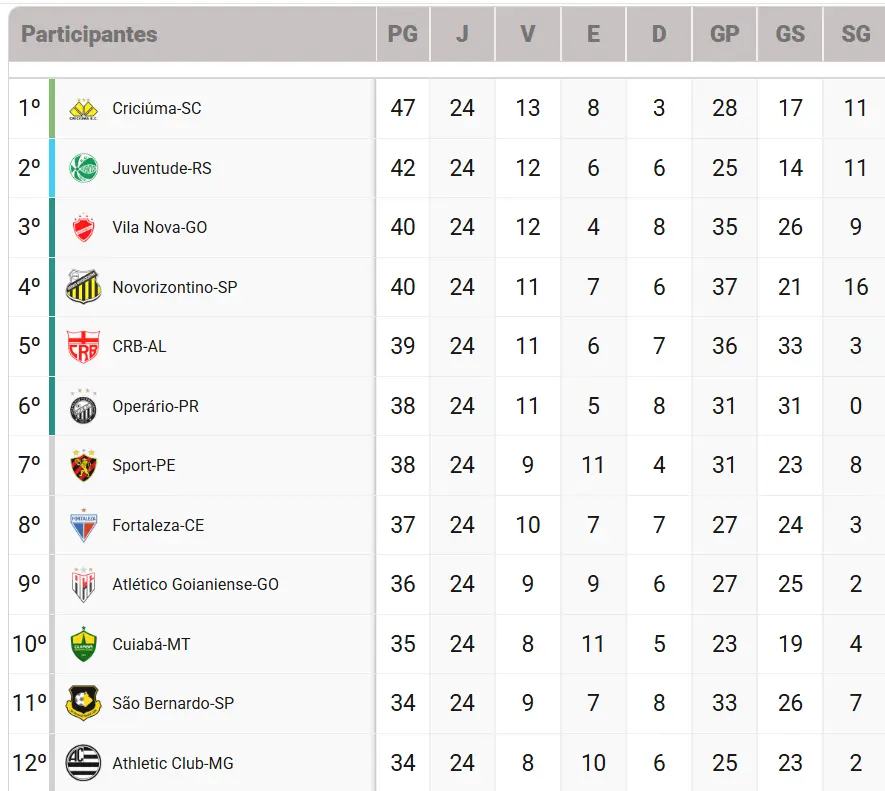Open the Criciúma-SC team name link
Viewport: 885px width, 791px height.
click(x=157, y=108)
